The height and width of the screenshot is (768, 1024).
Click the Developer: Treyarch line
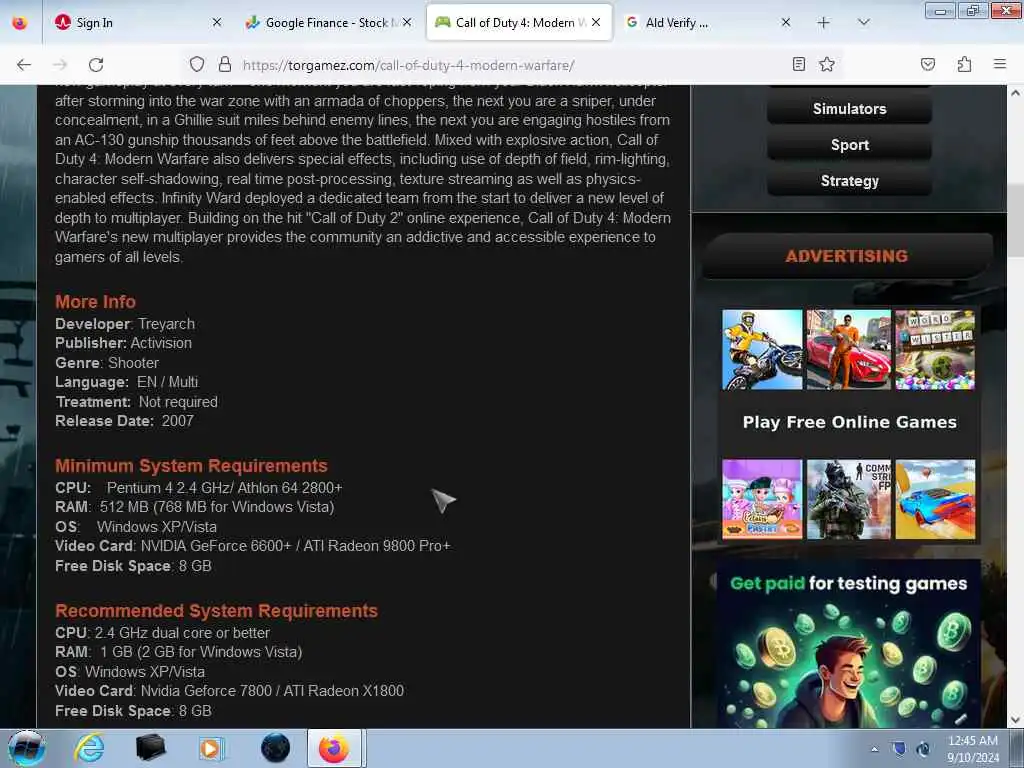click(x=125, y=324)
